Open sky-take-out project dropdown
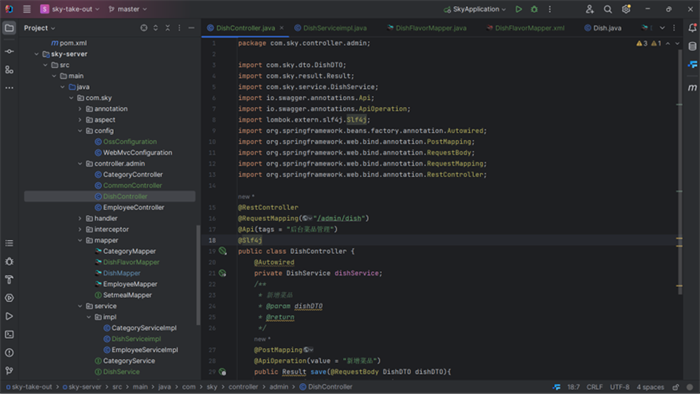 70,9
